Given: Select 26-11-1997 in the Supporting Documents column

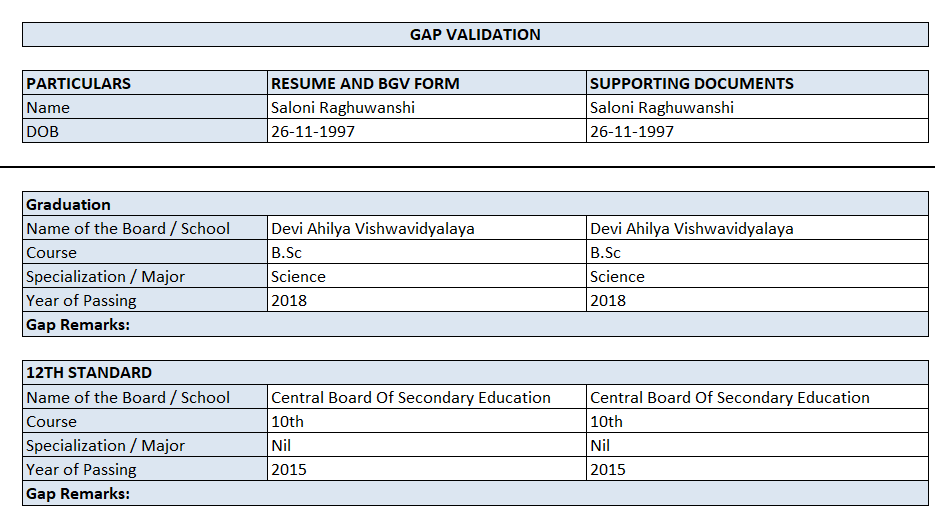Looking at the screenshot, I should click(x=632, y=132).
